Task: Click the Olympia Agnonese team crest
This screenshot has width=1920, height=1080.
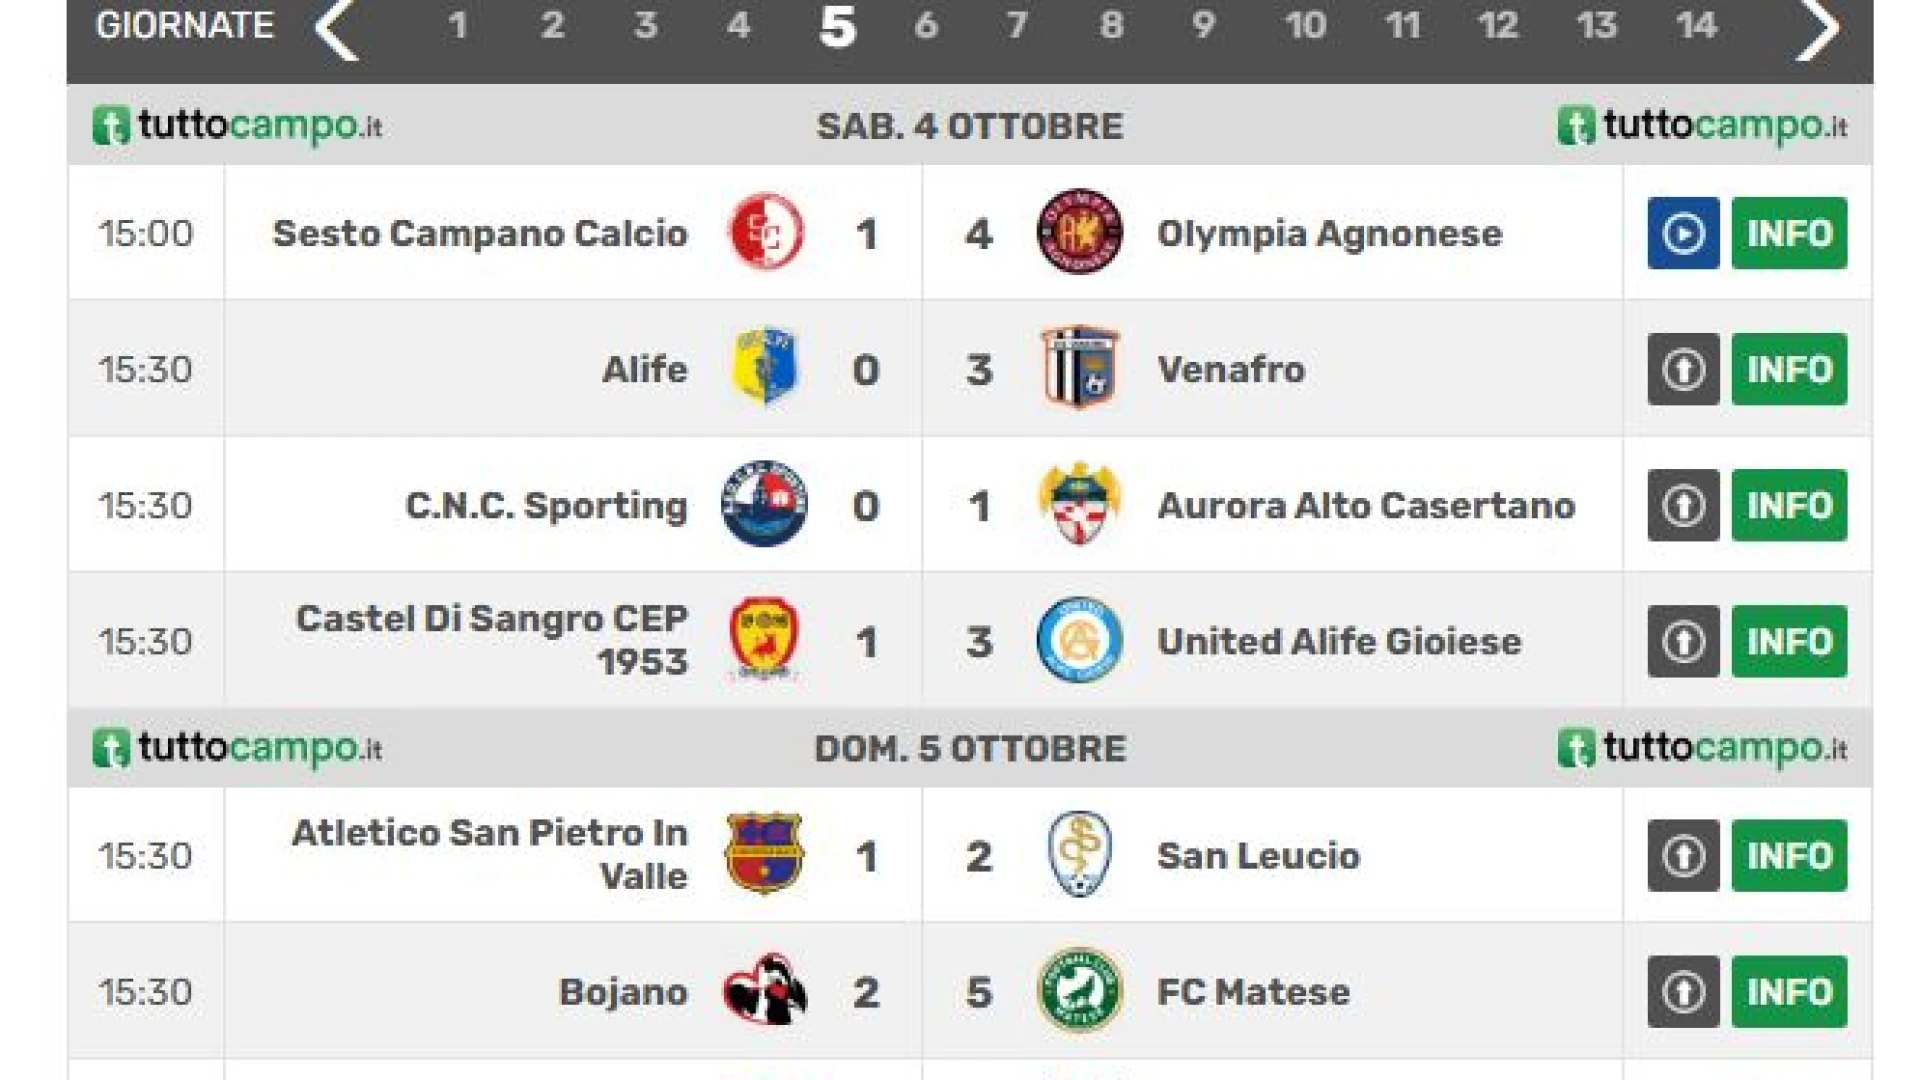Action: click(x=1079, y=232)
